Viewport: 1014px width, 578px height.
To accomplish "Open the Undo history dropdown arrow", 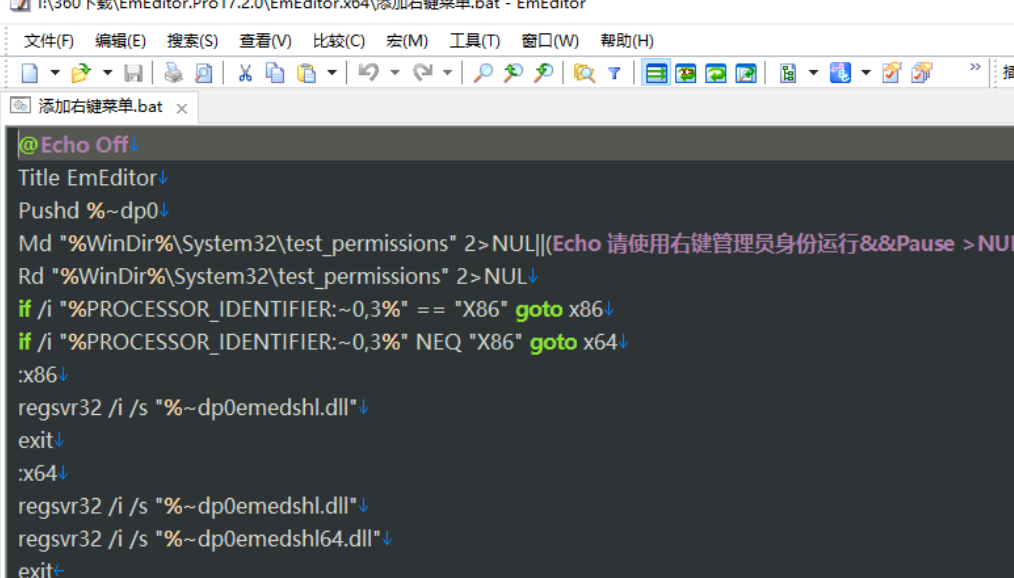I will coord(394,73).
